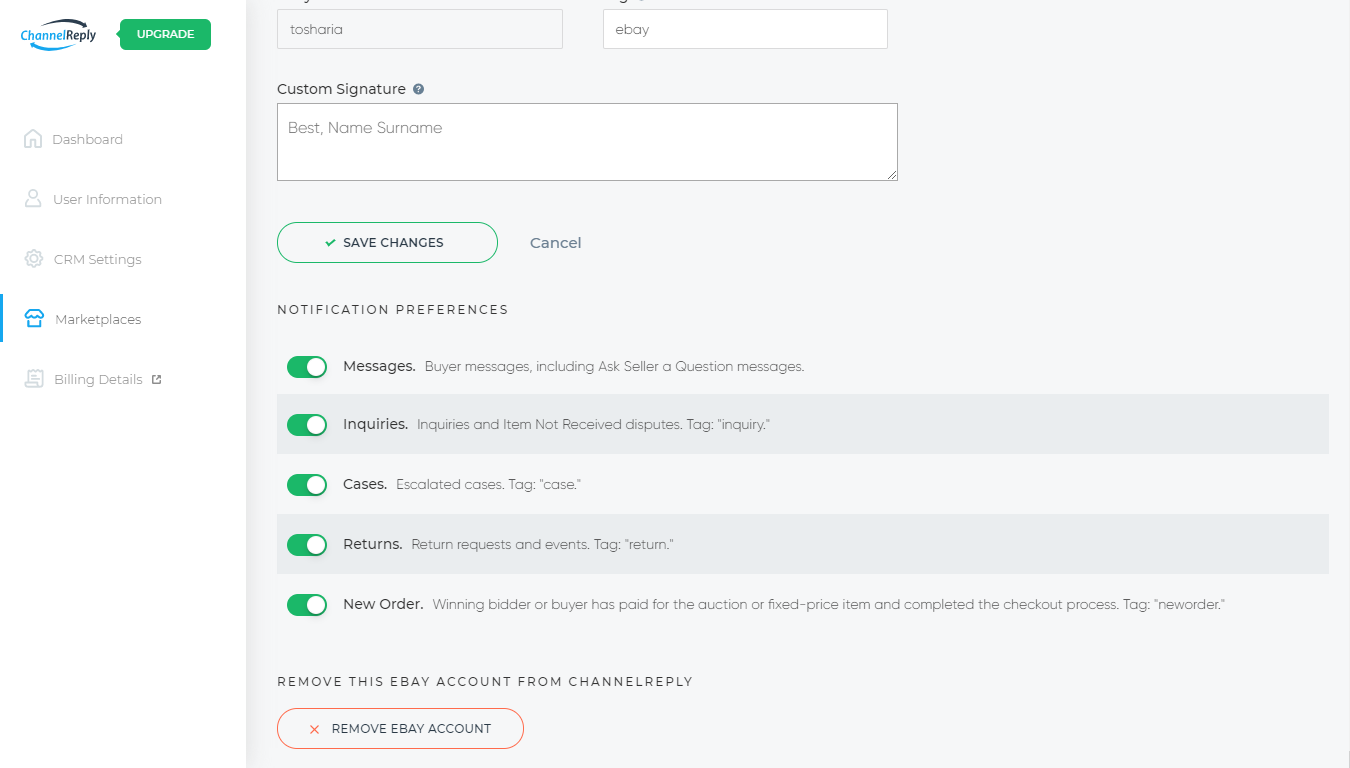Viewport: 1350px width, 768px height.
Task: Click the external link icon beside Billing Details
Action: tap(156, 379)
